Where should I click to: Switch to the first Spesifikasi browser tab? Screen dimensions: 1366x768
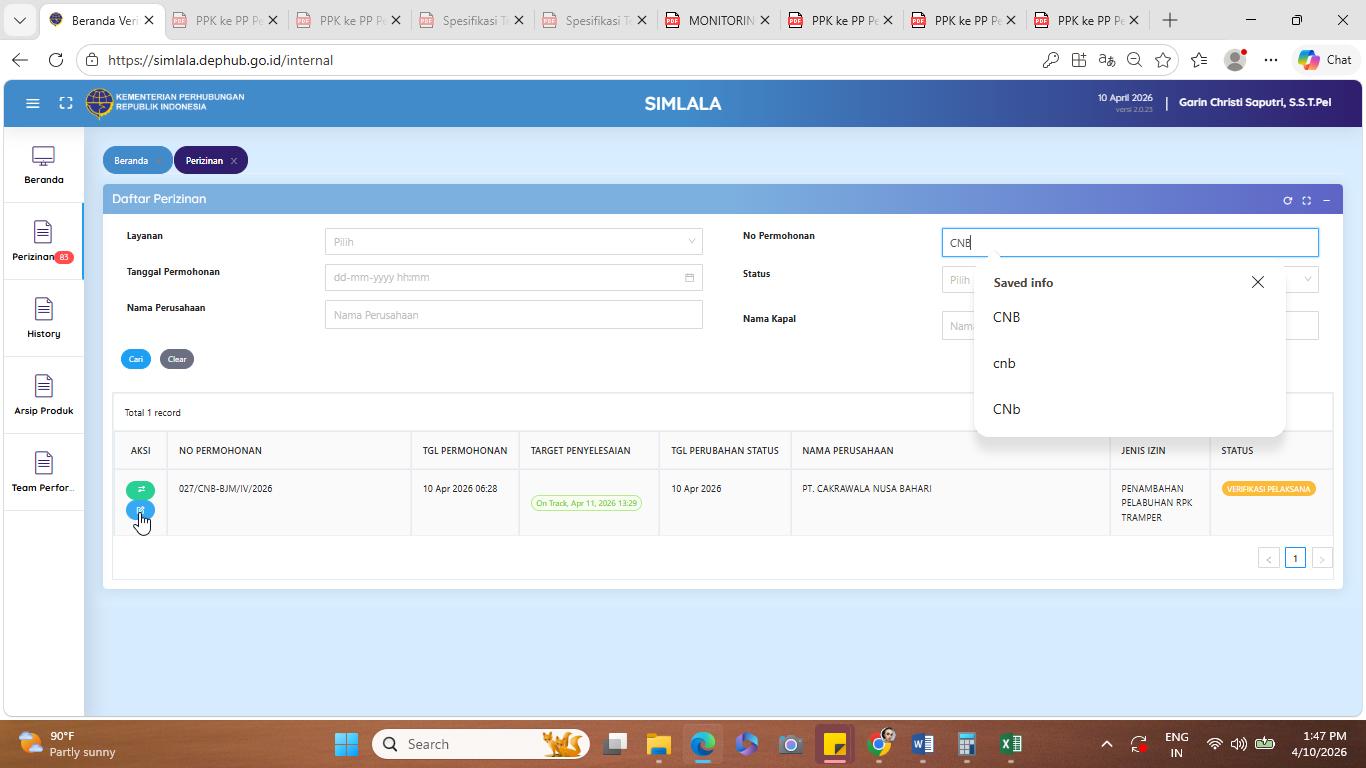[x=470, y=20]
